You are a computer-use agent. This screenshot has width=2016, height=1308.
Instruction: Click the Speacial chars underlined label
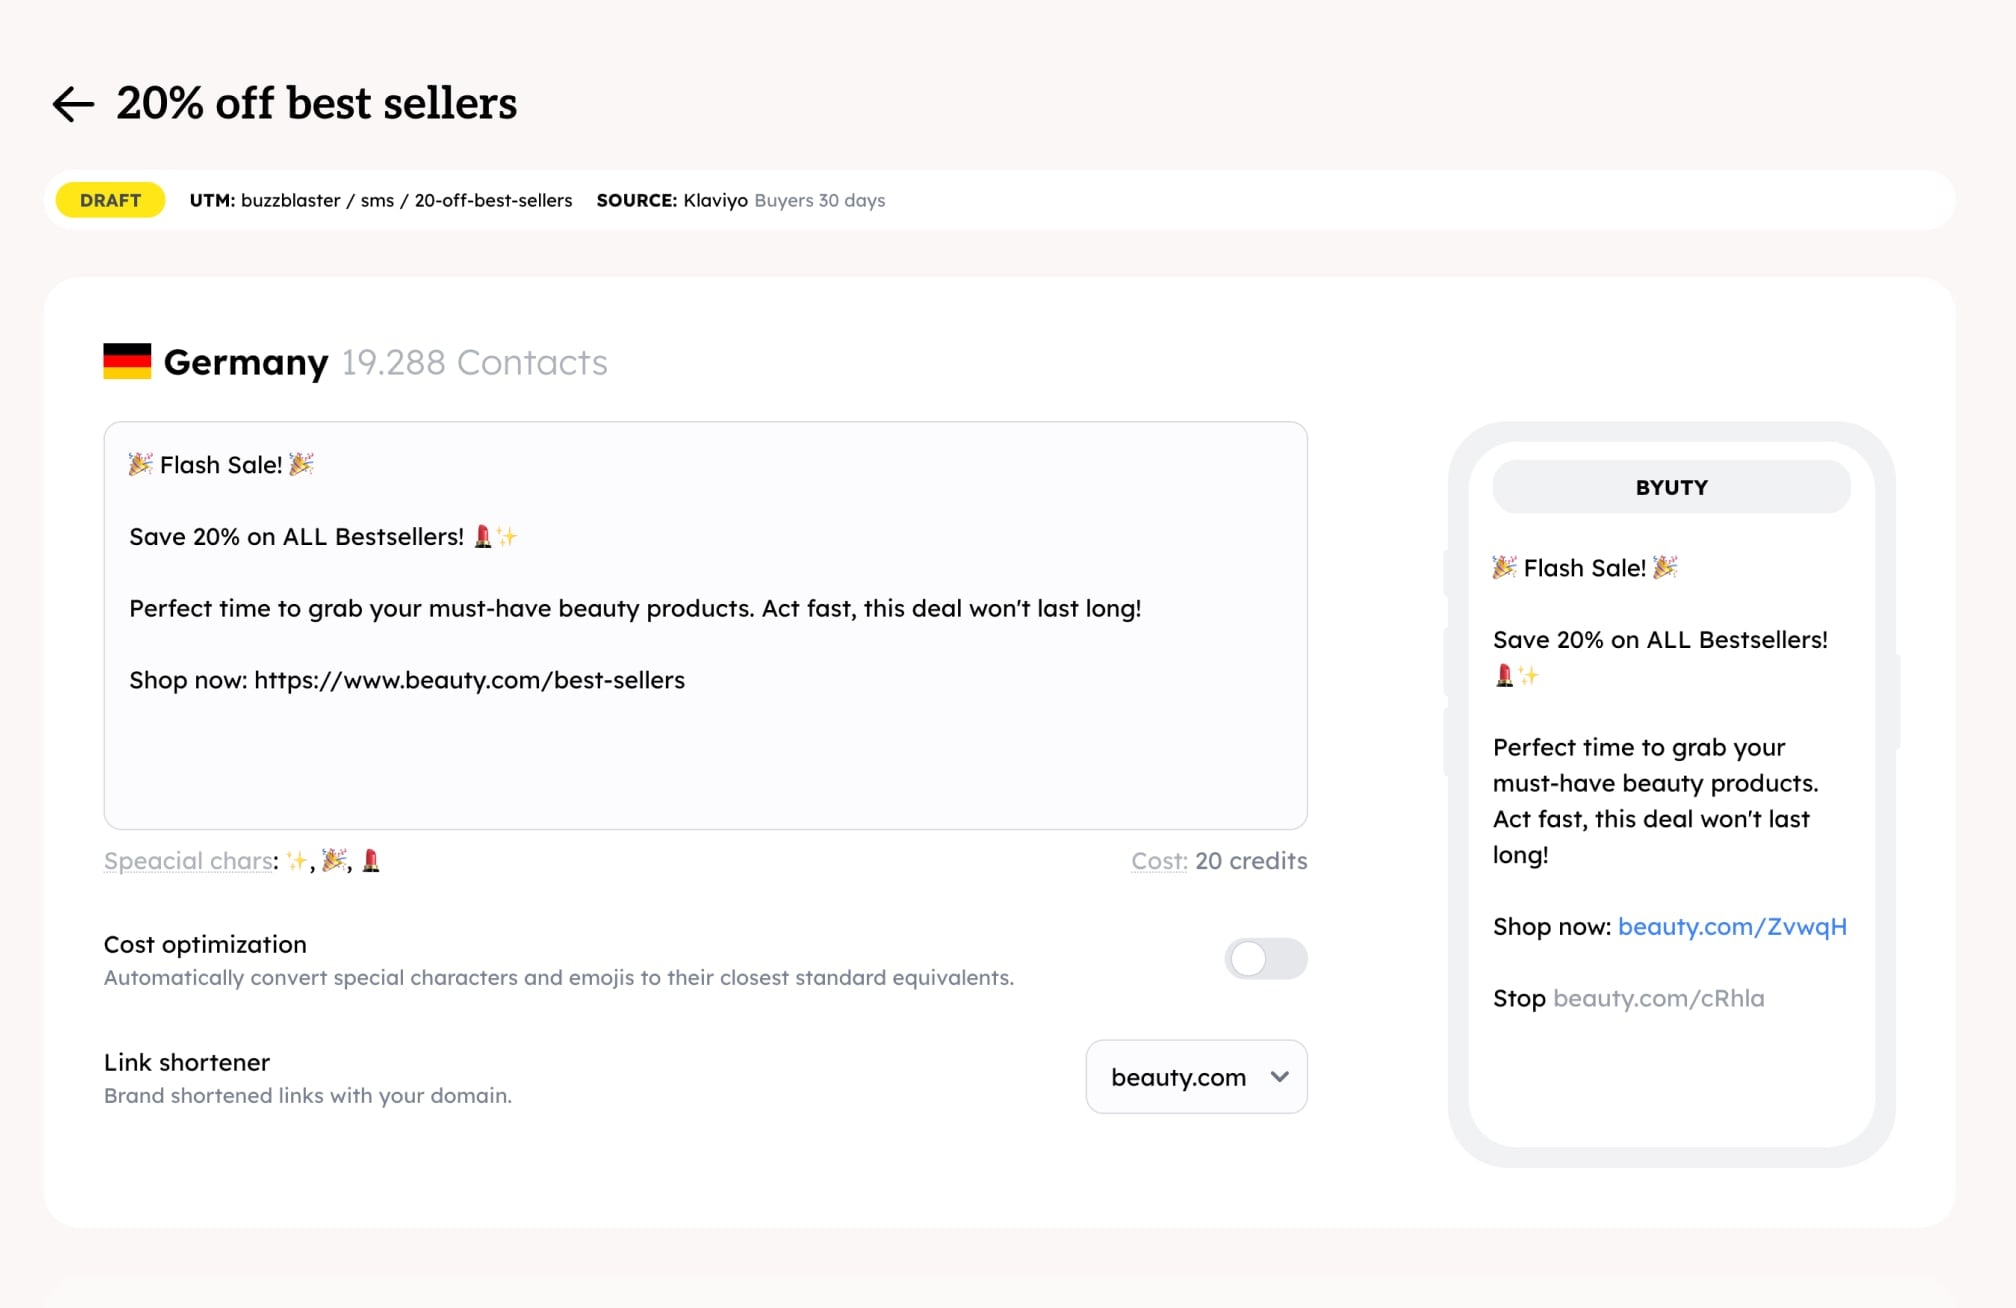point(188,861)
